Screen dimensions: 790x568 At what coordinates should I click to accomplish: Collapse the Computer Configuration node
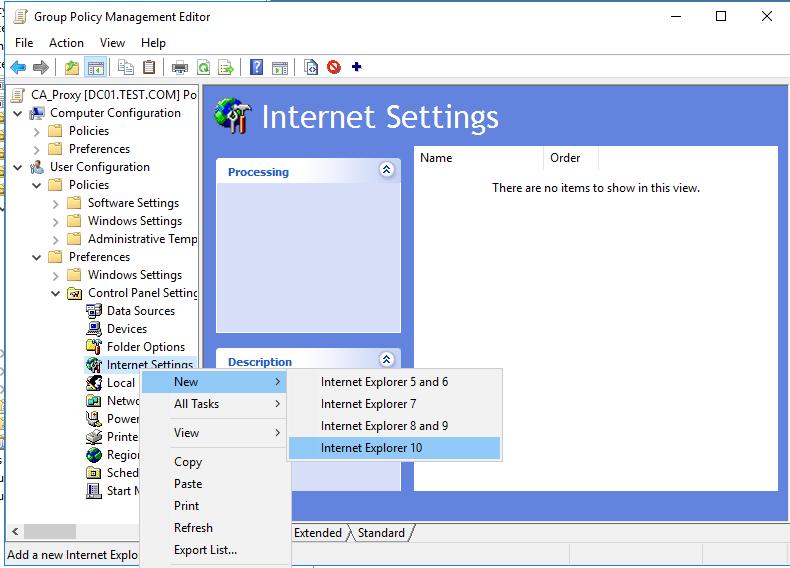point(18,114)
